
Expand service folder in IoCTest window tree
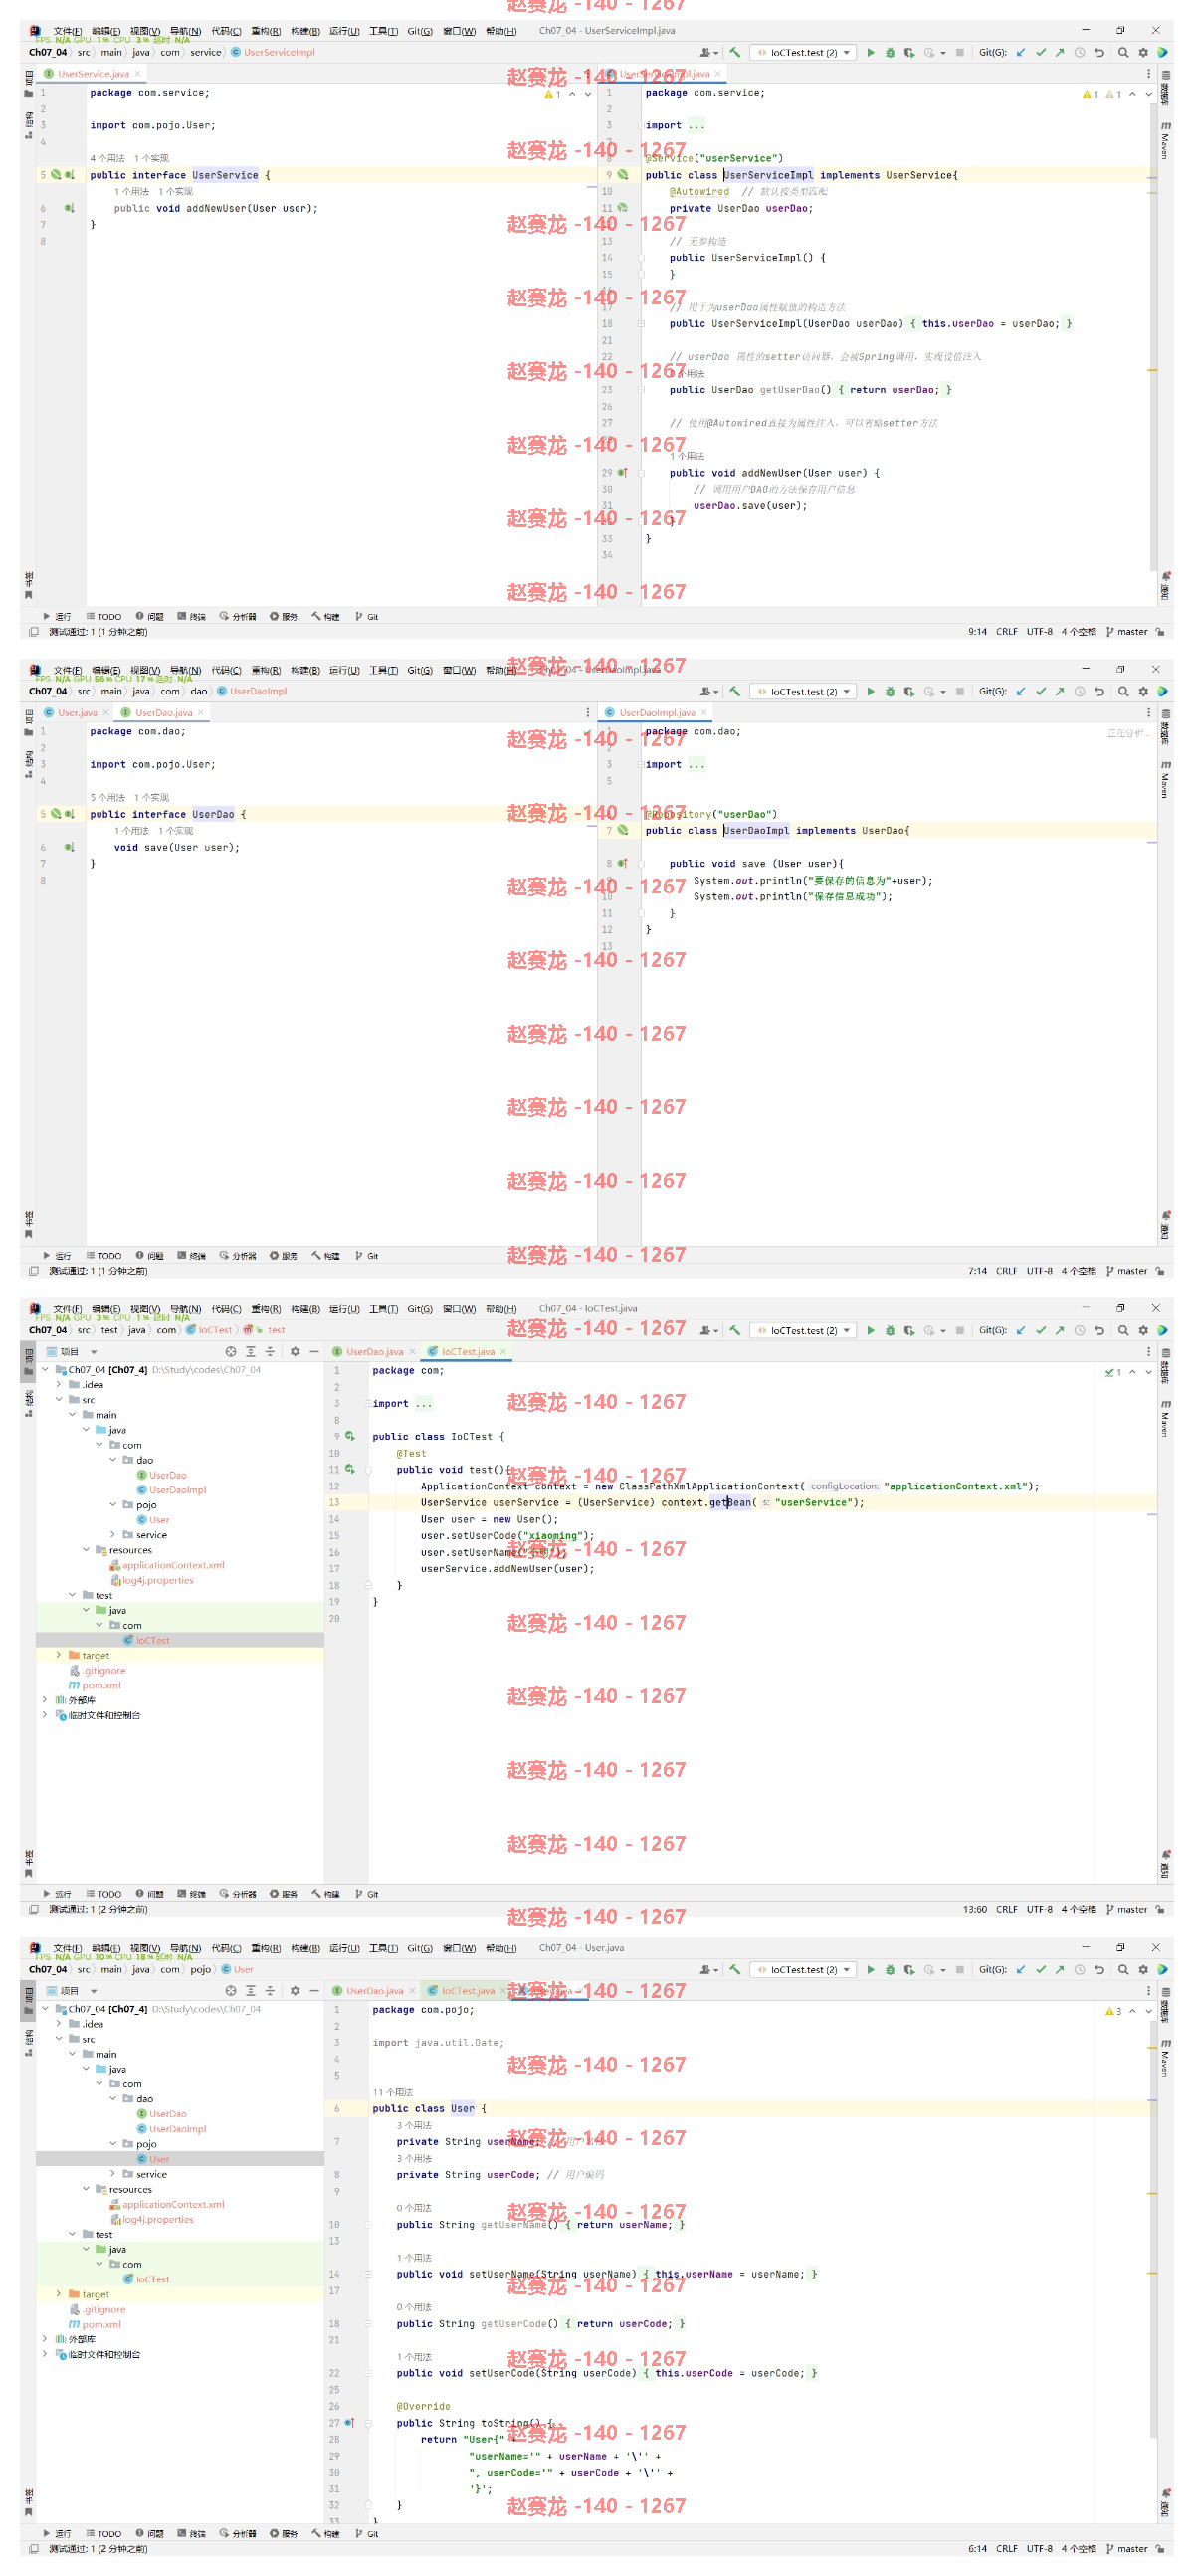[112, 1534]
